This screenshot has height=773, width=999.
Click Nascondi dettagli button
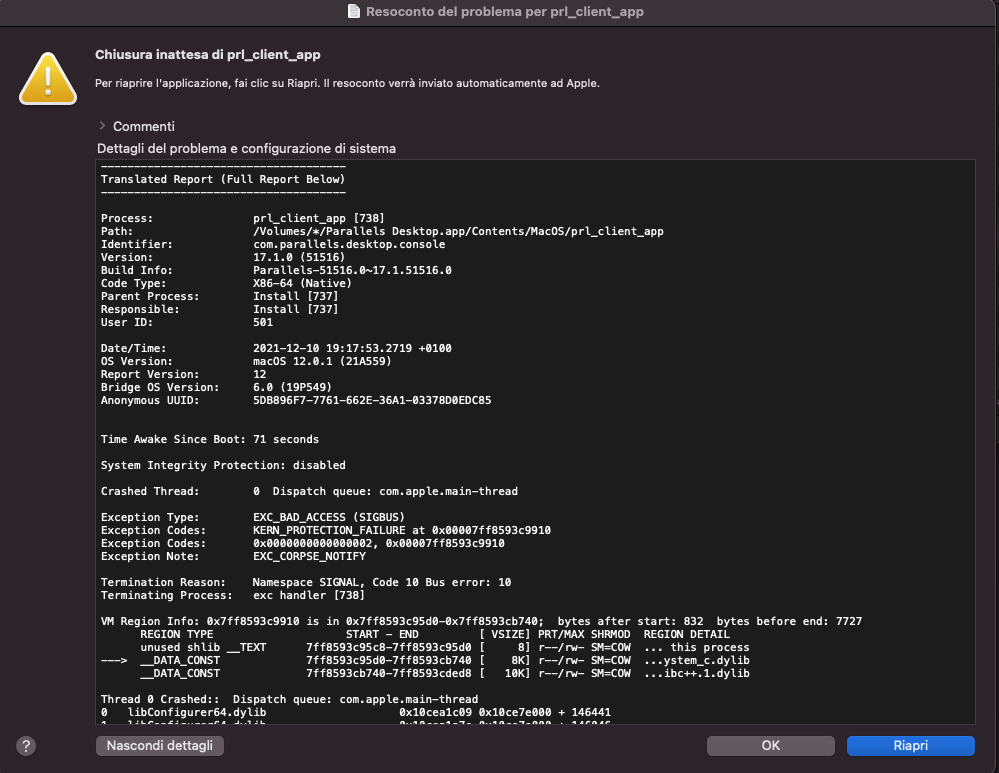(x=159, y=746)
